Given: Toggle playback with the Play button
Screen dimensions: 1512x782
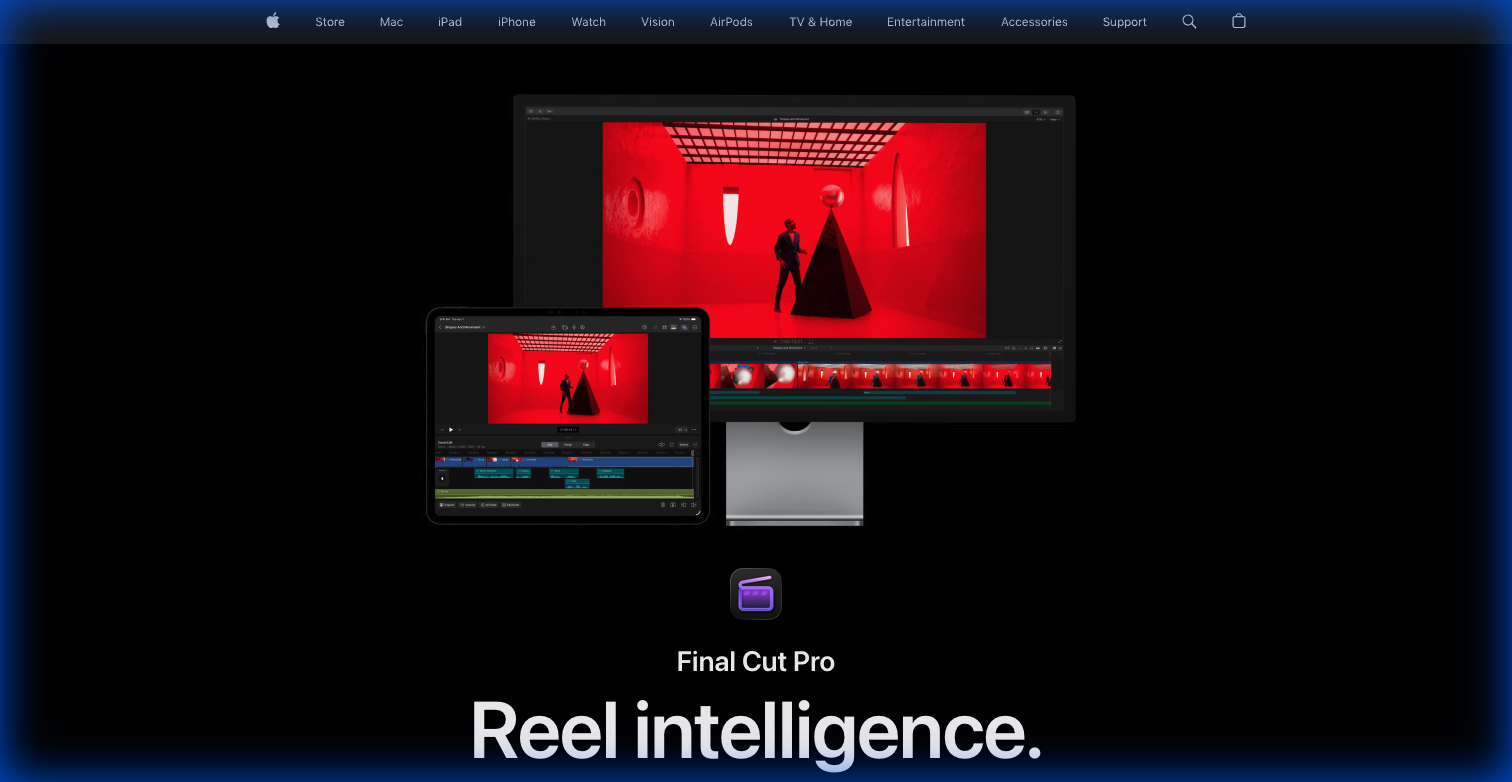Looking at the screenshot, I should [x=451, y=429].
